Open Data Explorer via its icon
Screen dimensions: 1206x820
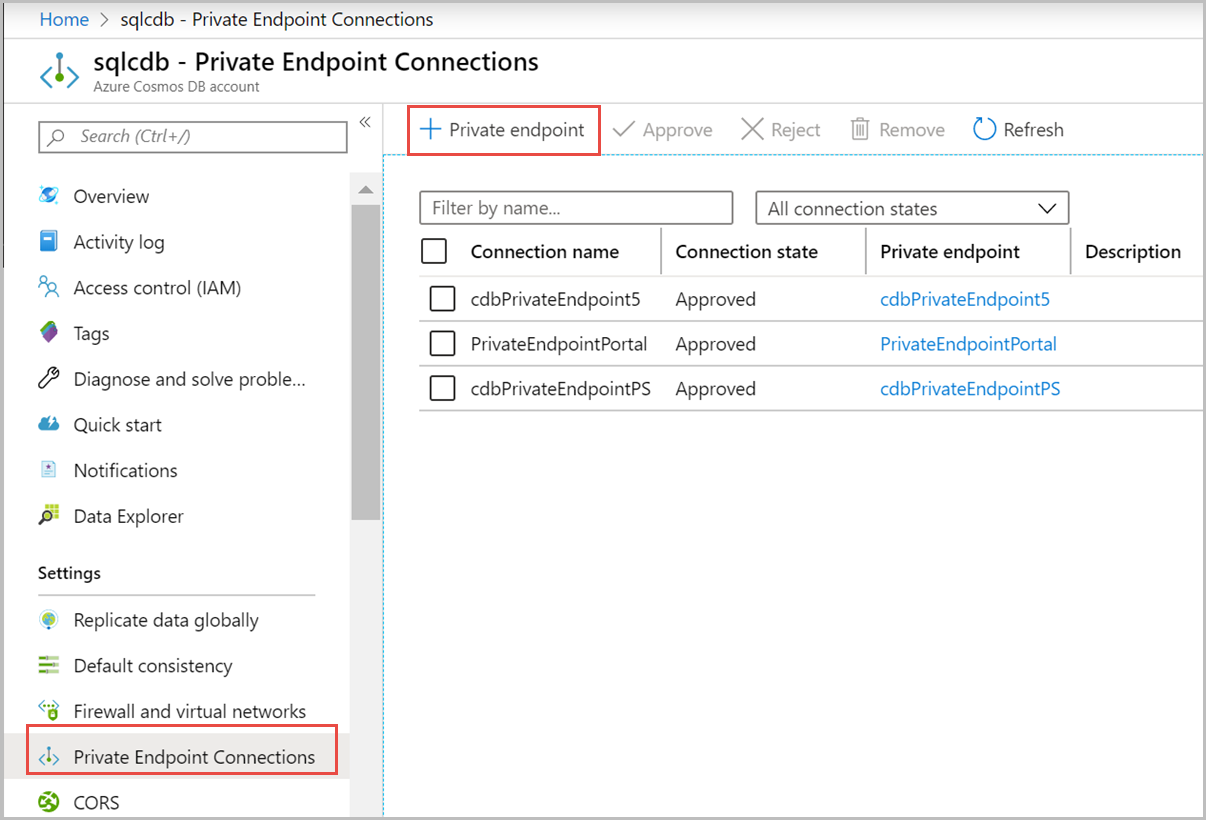coord(48,516)
